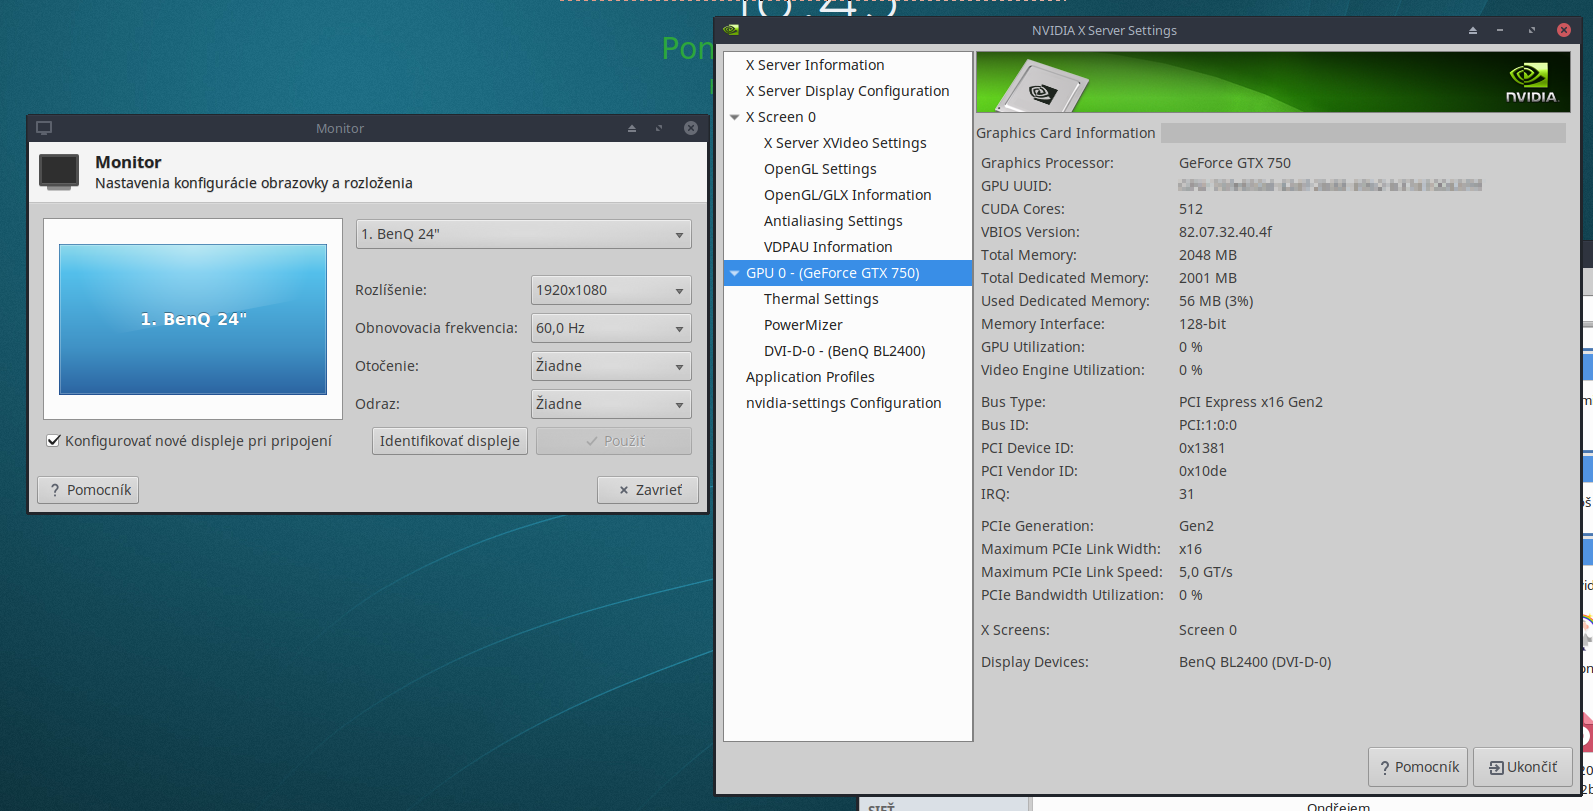The image size is (1593, 811).
Task: Click the monitor icon in the Monitor title bar
Action: (x=44, y=128)
